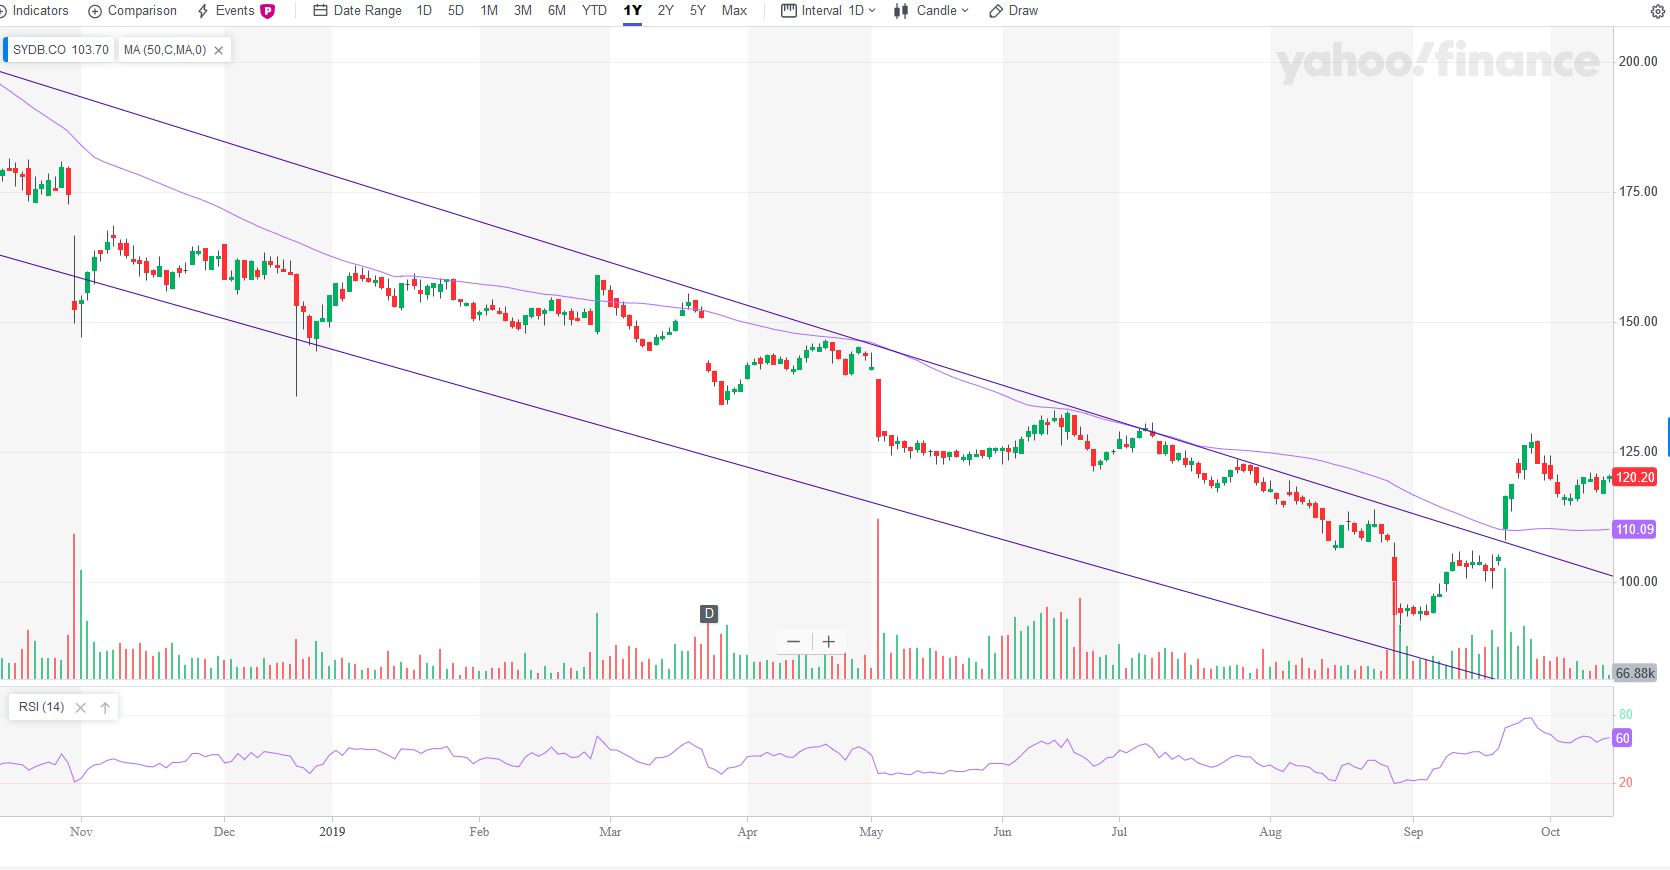Image resolution: width=1670 pixels, height=870 pixels.
Task: Zoom in with the plus icon
Action: 829,642
